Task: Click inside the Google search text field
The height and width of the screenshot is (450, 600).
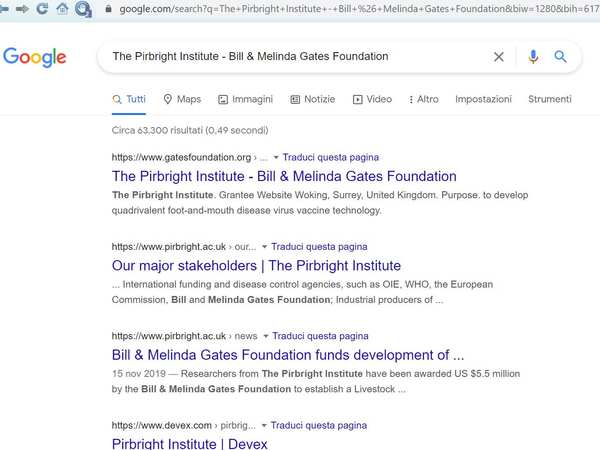Action: pyautogui.click(x=290, y=57)
